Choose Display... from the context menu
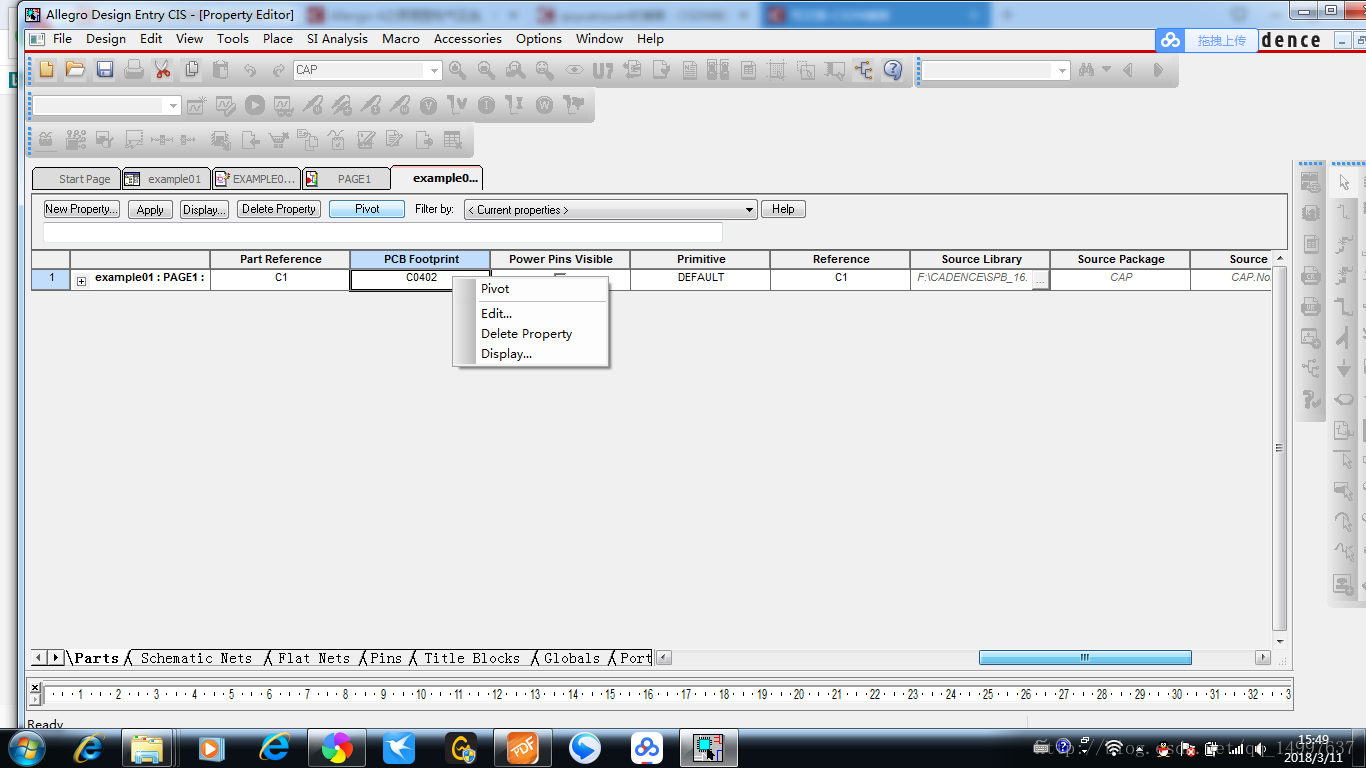Image resolution: width=1366 pixels, height=768 pixels. [x=506, y=354]
